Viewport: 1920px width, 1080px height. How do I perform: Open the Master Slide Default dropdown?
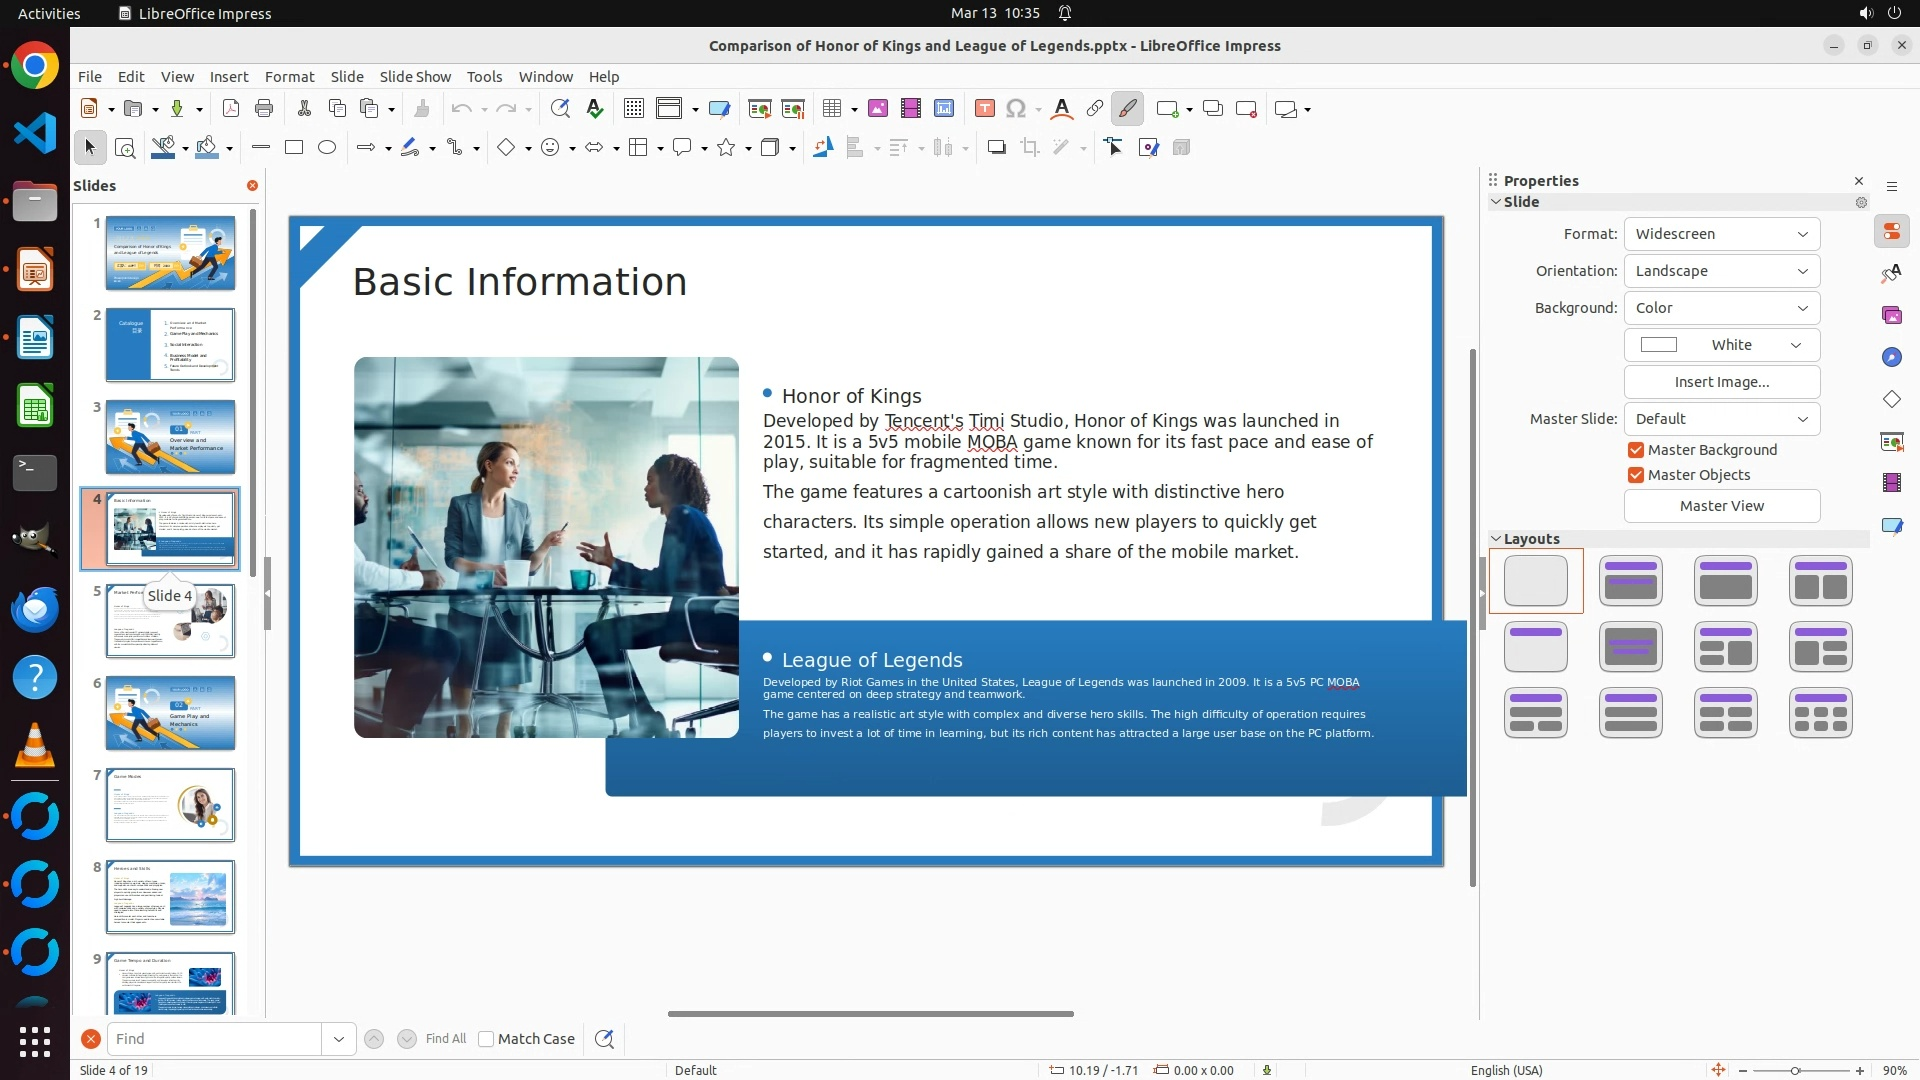1721,419
